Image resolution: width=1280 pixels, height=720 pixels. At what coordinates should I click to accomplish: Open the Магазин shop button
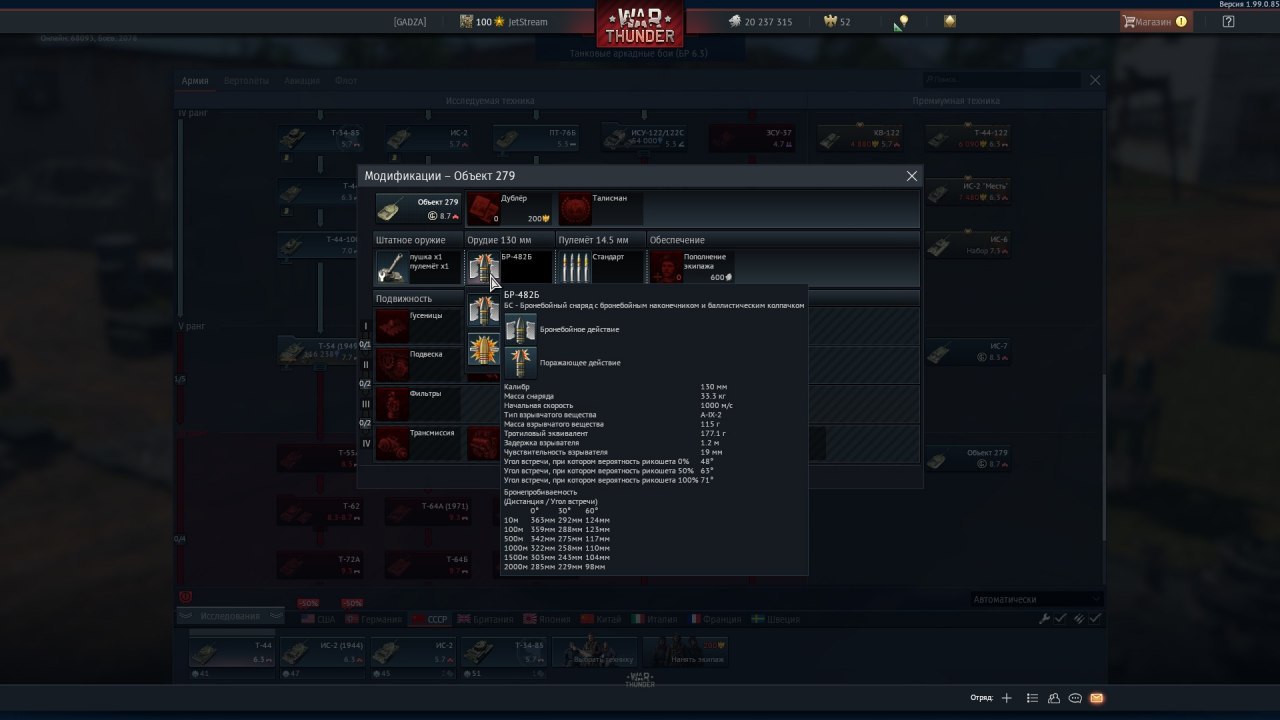pos(1155,21)
